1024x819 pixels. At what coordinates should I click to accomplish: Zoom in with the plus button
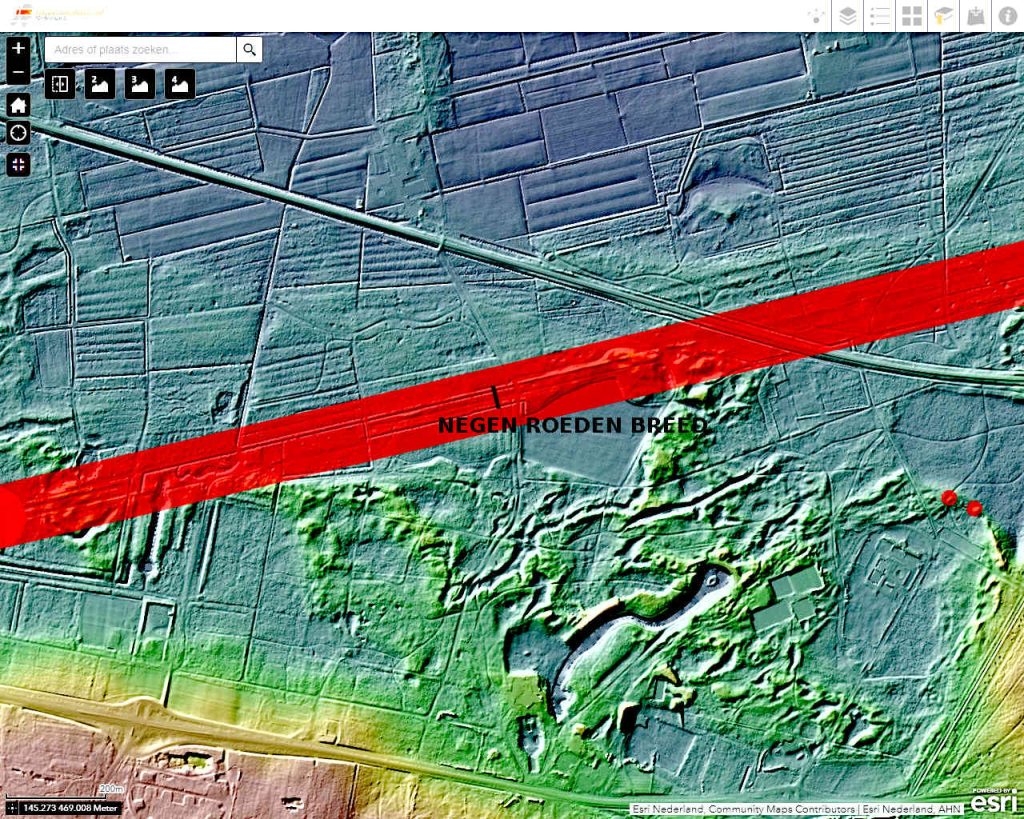(18, 48)
